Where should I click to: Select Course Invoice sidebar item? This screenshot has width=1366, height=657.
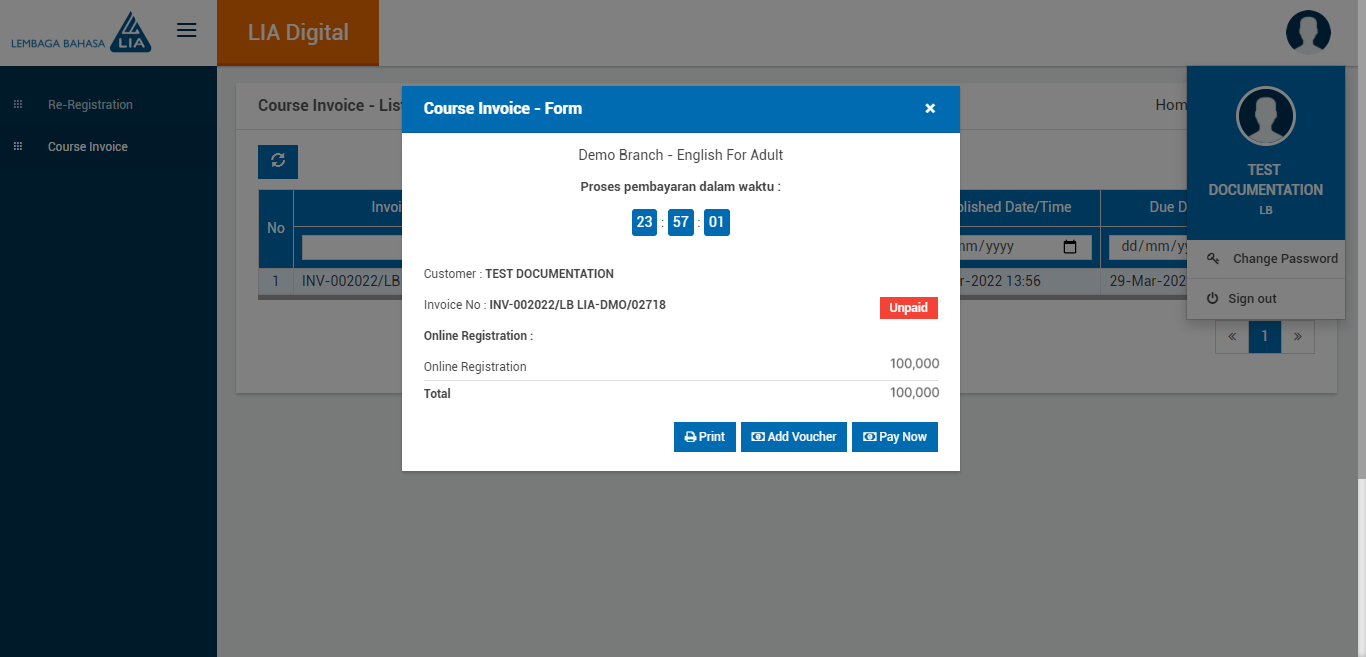click(88, 147)
